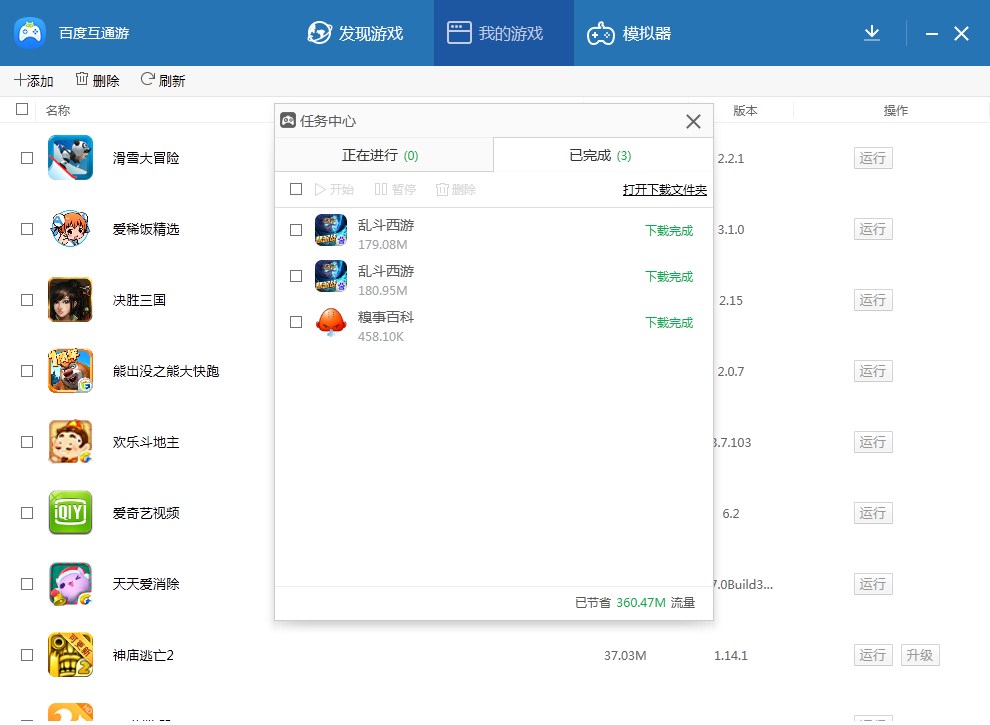Click the 乱斗西游 app icon in download list
Image resolution: width=990 pixels, height=725 pixels.
click(330, 230)
